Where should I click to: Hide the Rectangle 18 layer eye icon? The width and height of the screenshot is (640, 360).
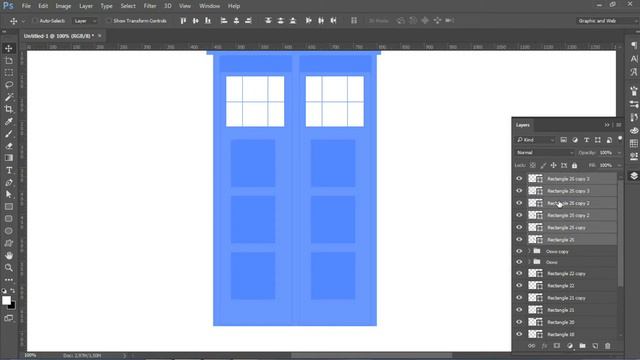[519, 334]
